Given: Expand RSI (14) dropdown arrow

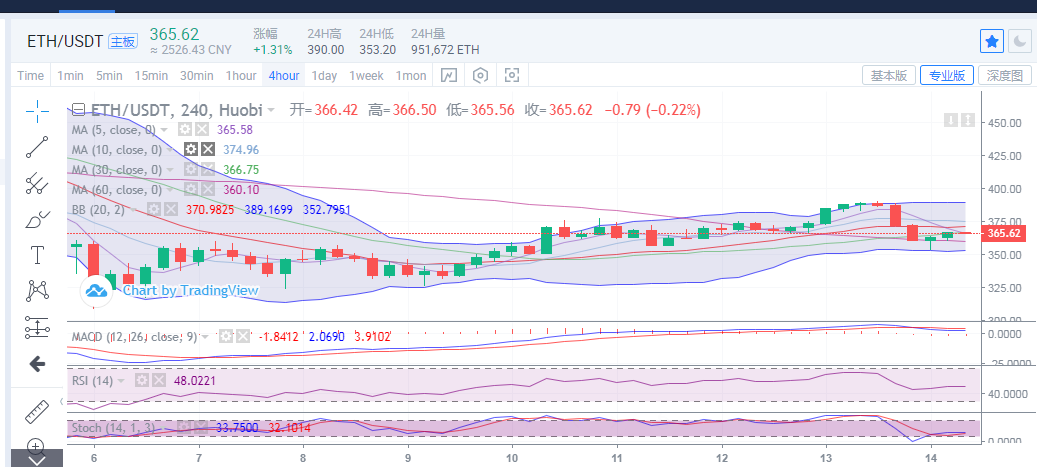Looking at the screenshot, I should pyautogui.click(x=121, y=381).
